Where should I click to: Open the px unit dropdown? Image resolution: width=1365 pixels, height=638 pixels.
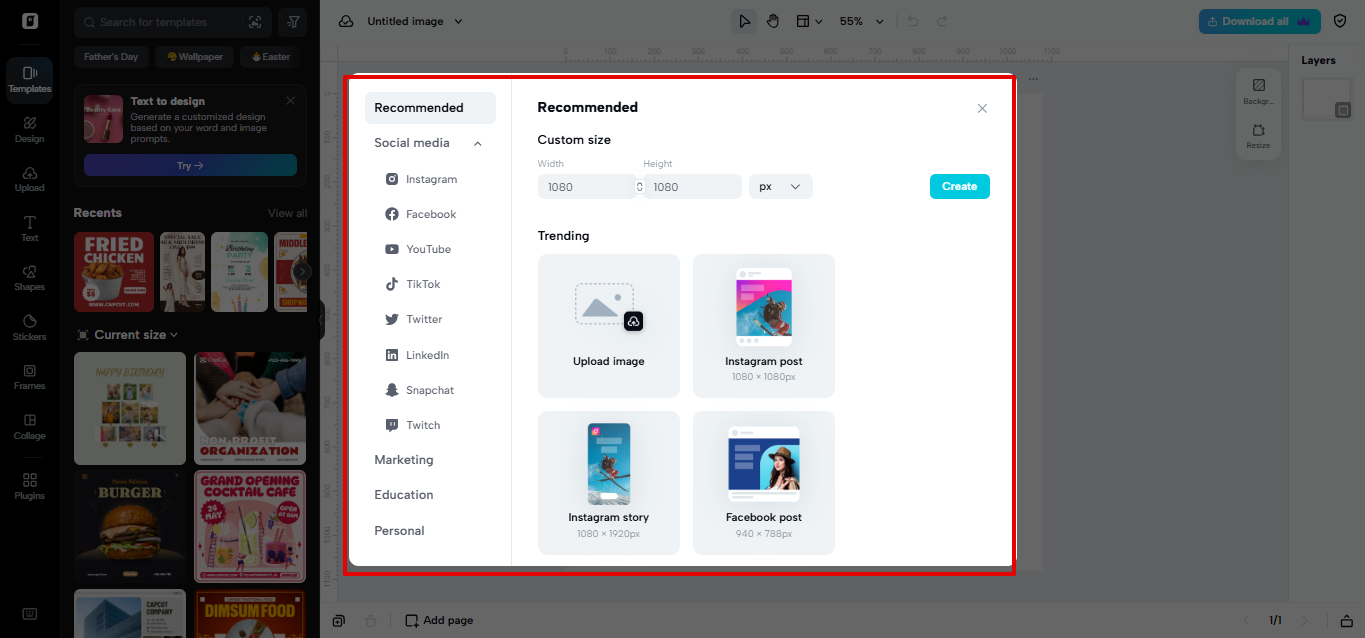point(780,186)
